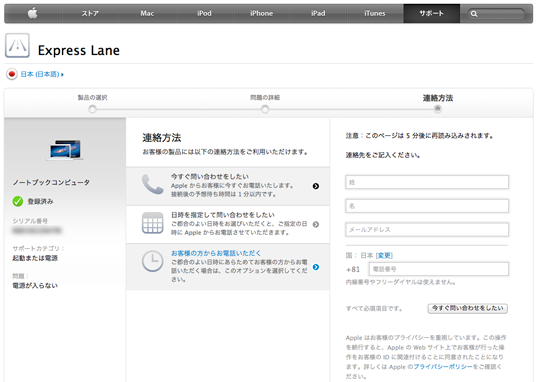Click the 変更 country link
The image size is (540, 382).
(x=384, y=255)
